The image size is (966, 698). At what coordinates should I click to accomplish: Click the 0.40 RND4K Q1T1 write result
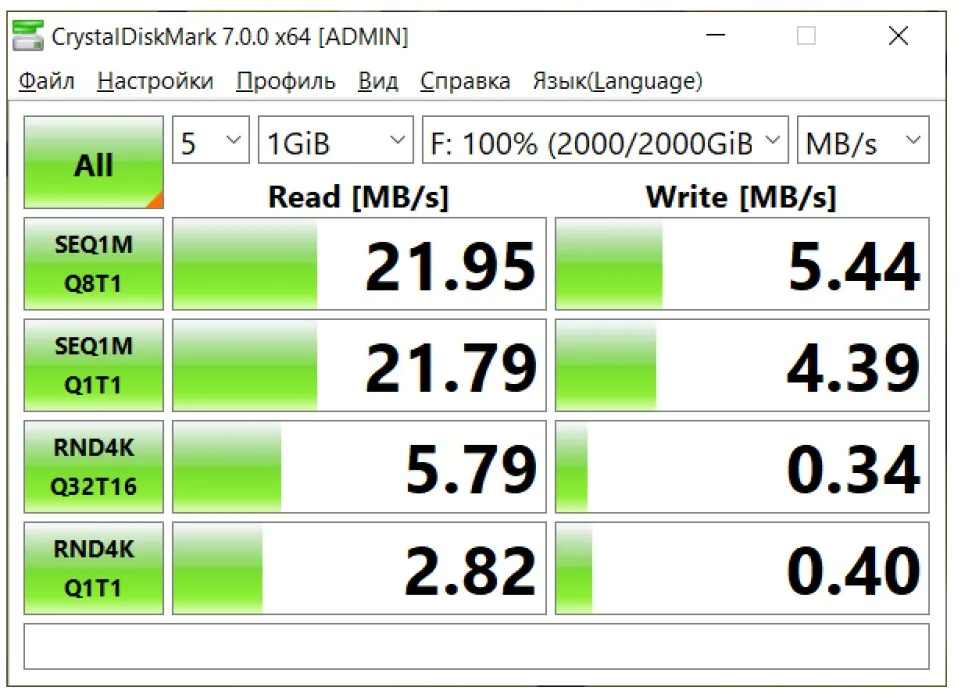742,568
